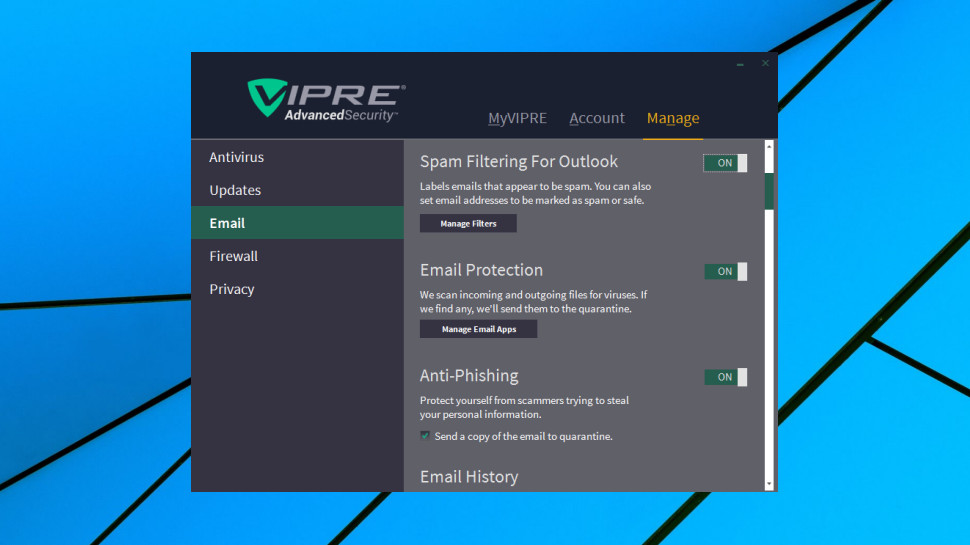Close the VIPRE window

coord(765,63)
